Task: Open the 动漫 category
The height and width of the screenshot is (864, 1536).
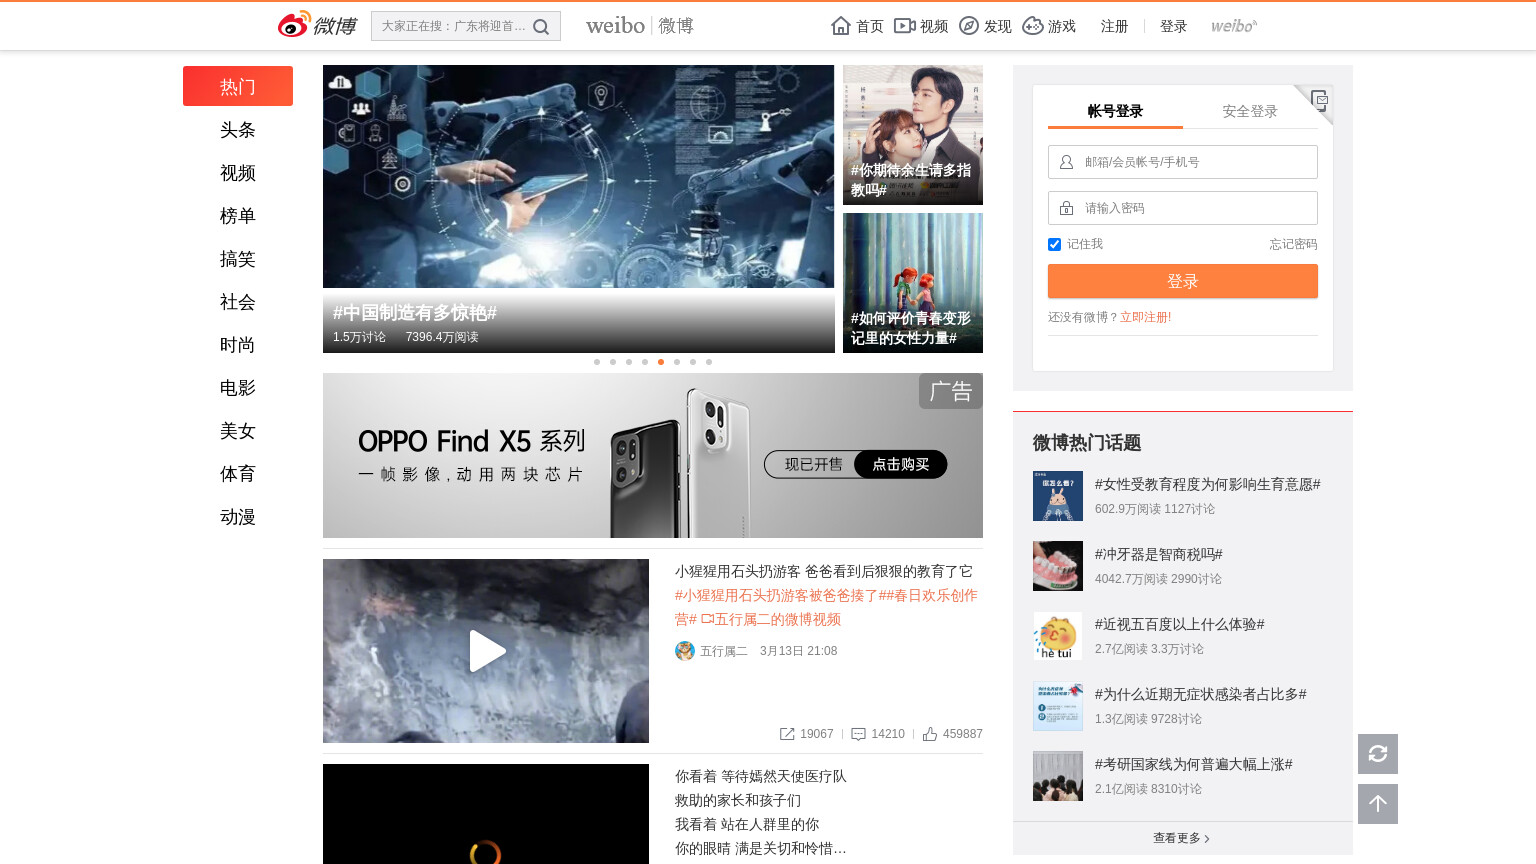Action: pos(238,517)
